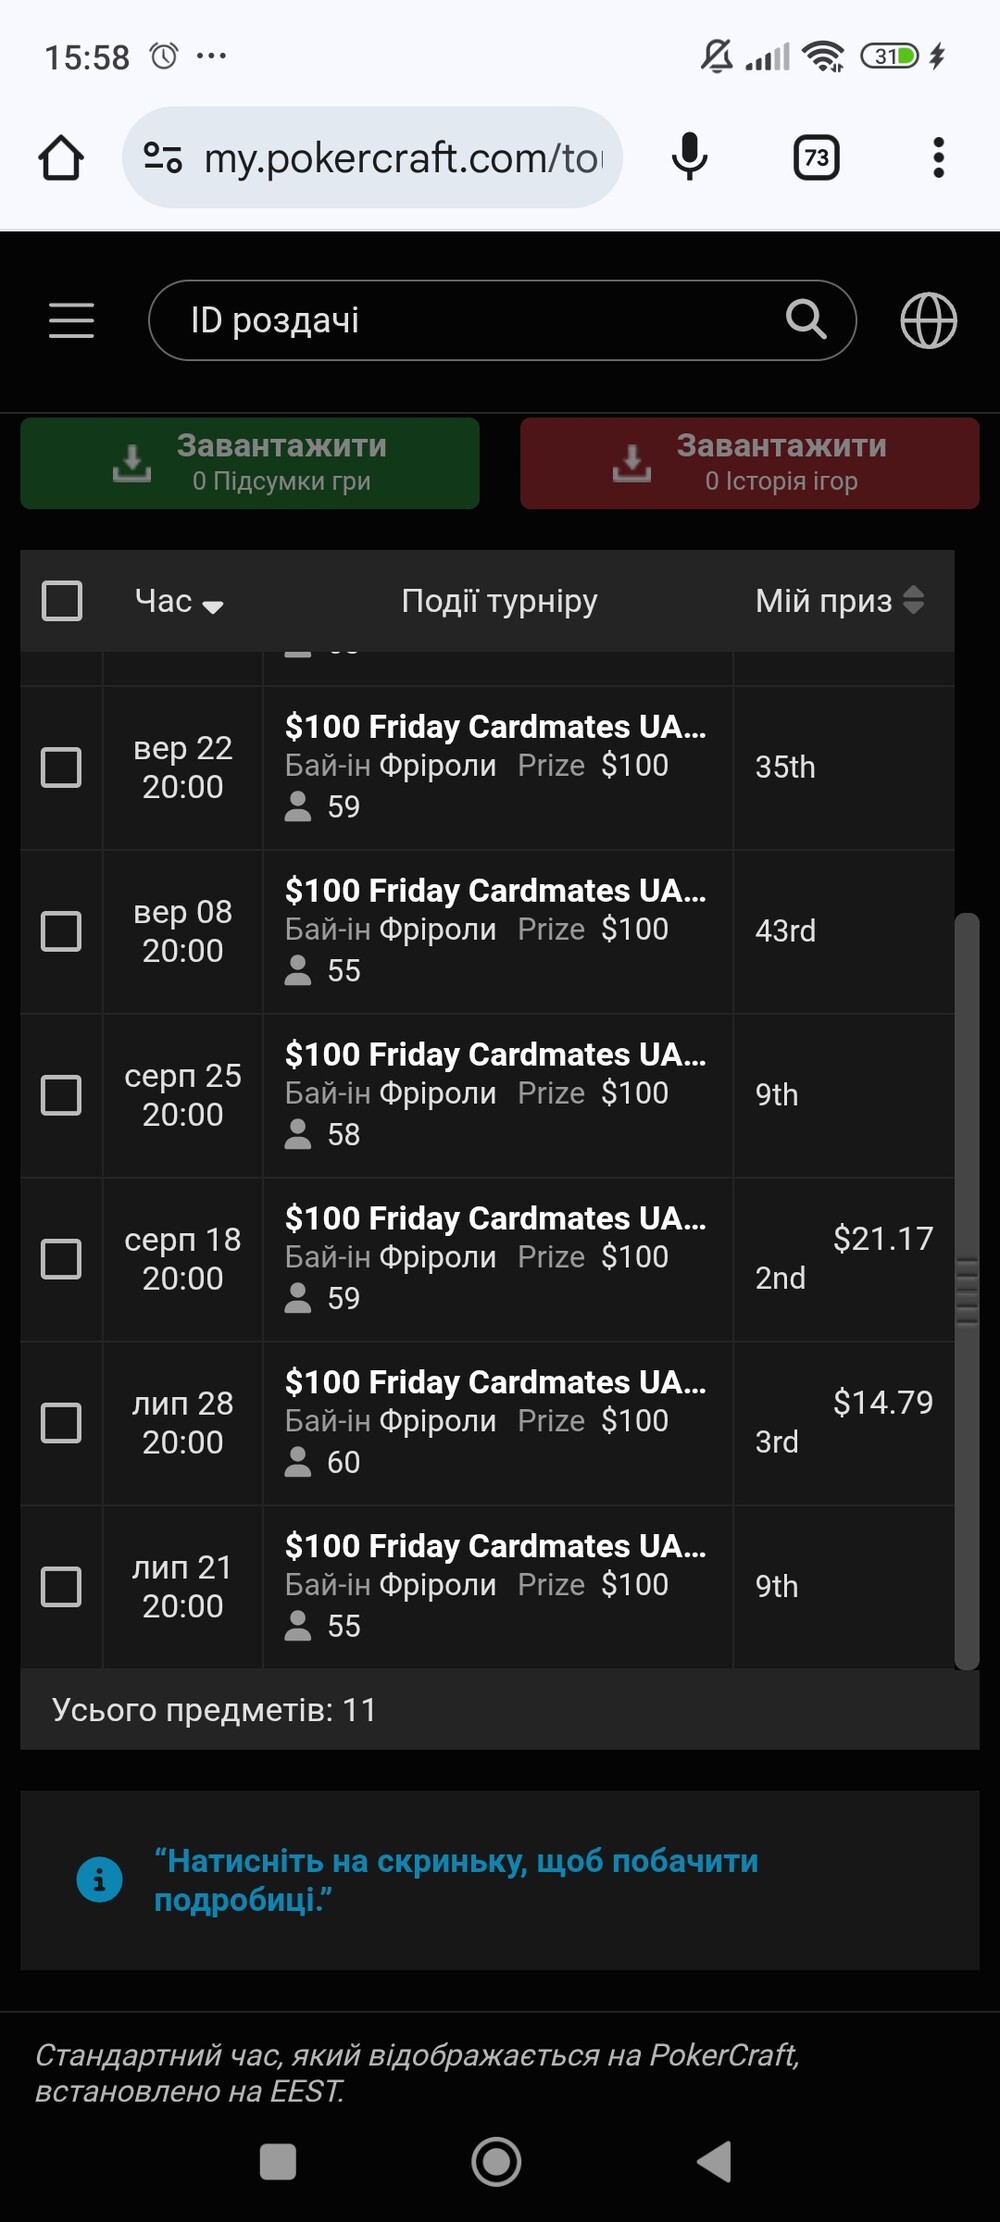Open the language globe selector

(x=928, y=321)
